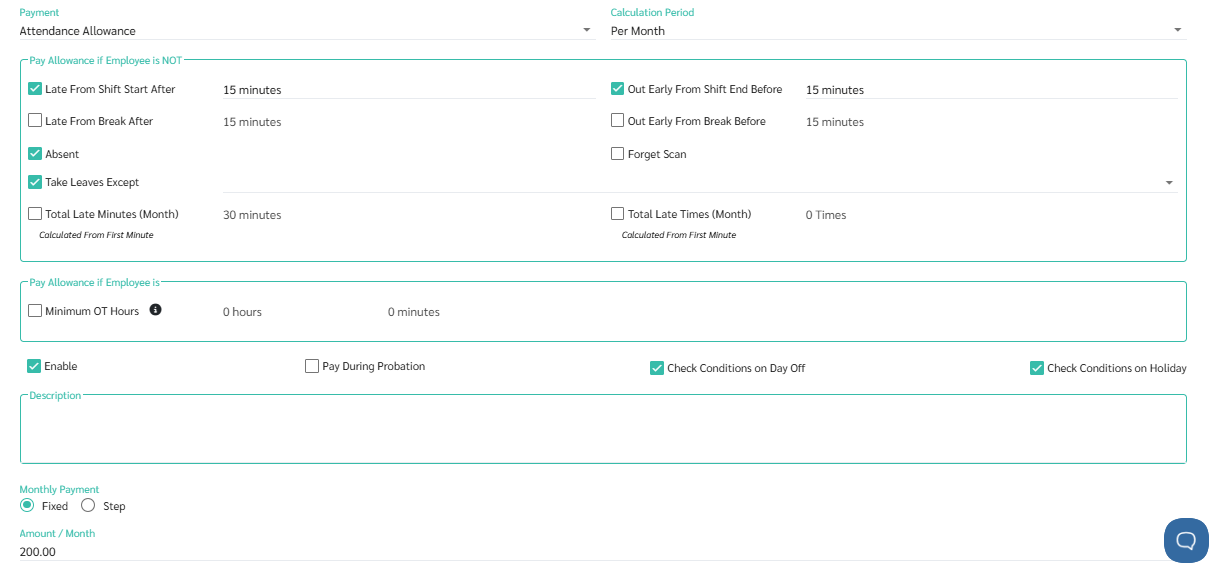Check Pay During Probation
This screenshot has width=1211, height=571.
312,366
